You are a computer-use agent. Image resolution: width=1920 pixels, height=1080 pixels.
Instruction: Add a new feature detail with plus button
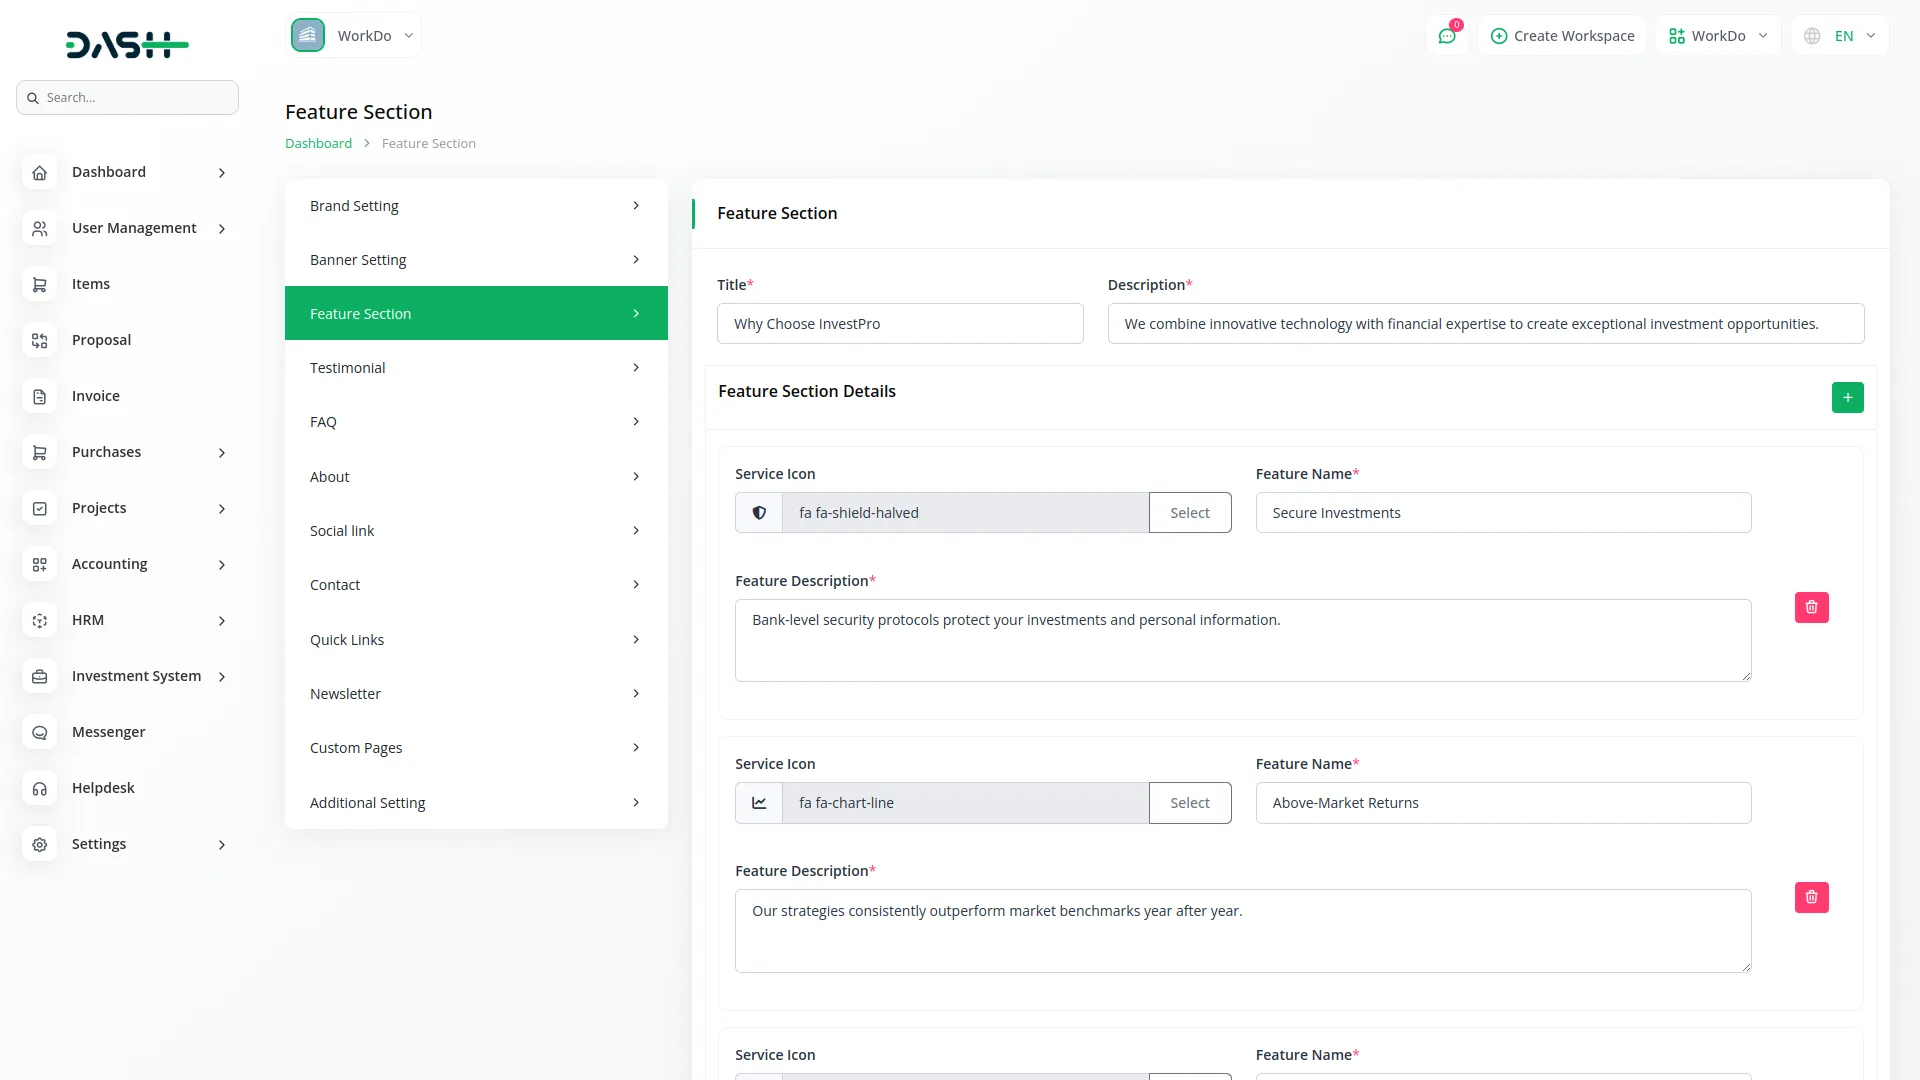(1847, 398)
